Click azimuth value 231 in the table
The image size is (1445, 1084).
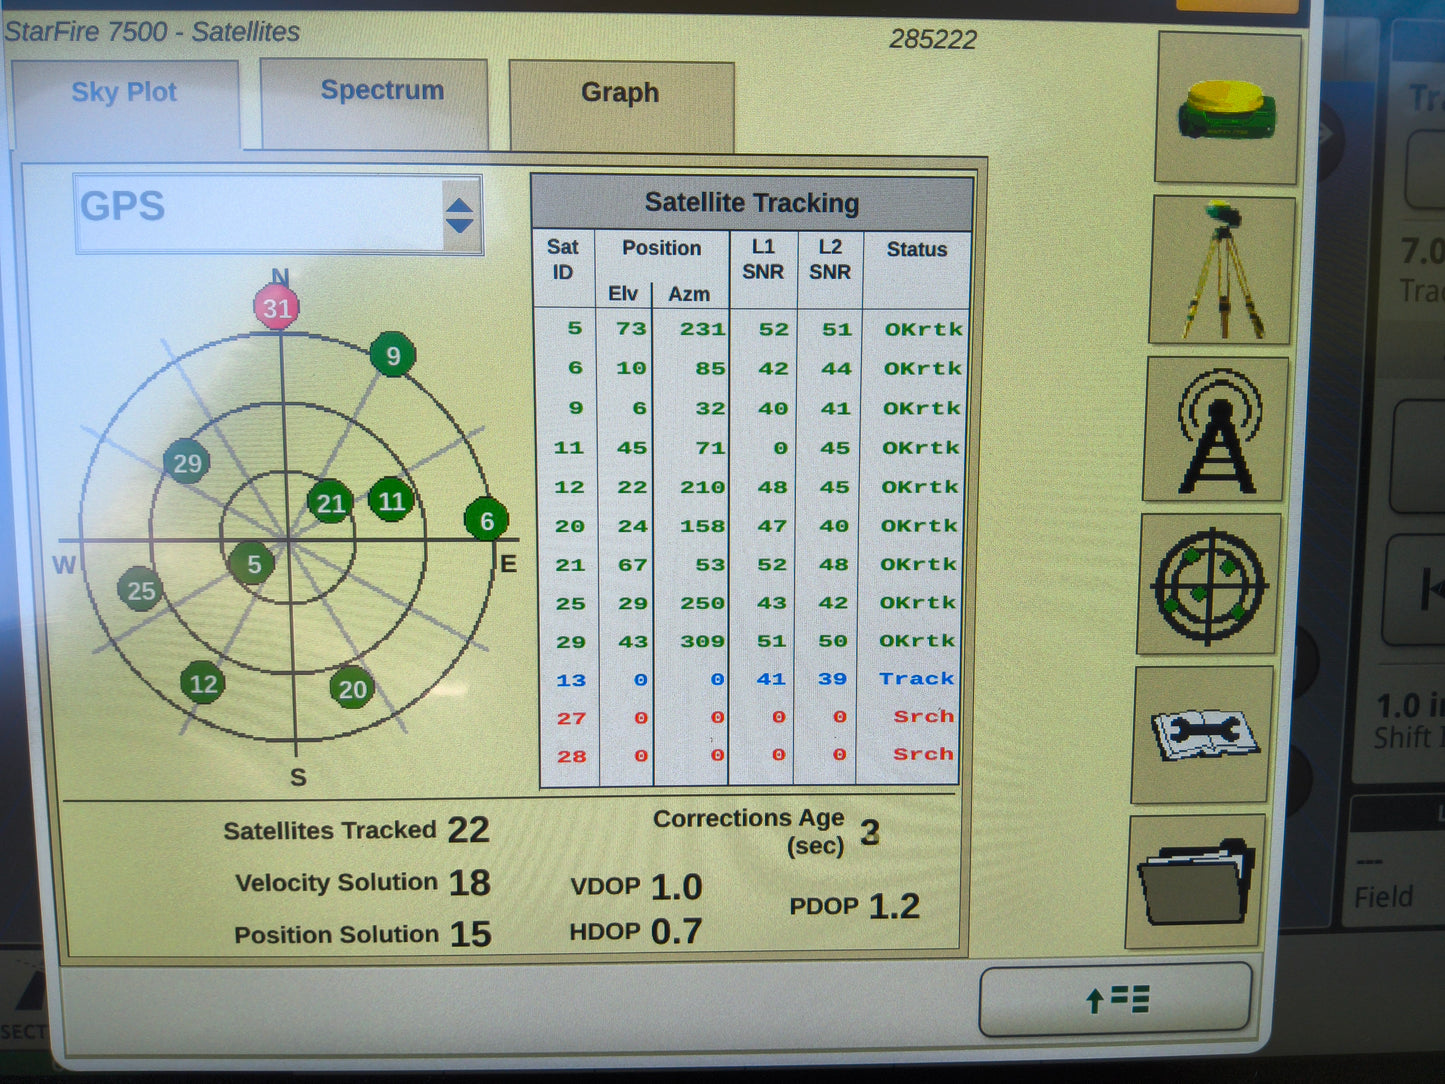(x=703, y=328)
